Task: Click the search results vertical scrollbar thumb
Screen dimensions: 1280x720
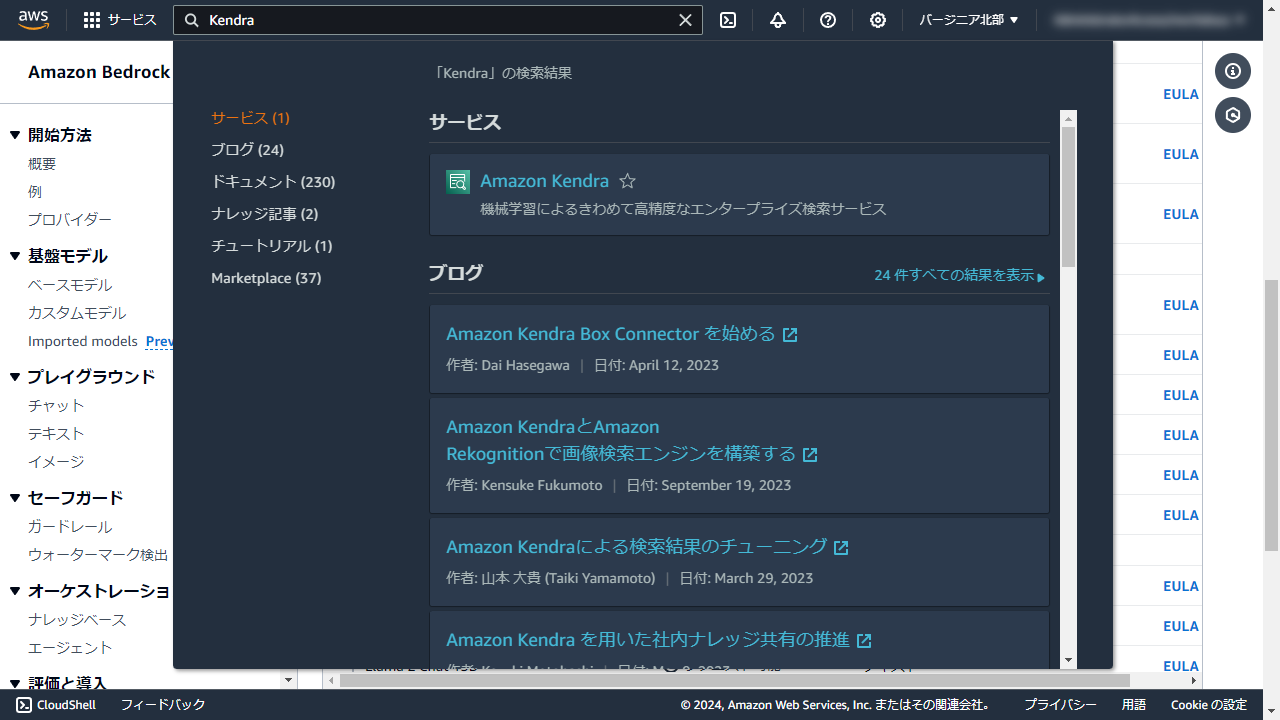Action: [1069, 197]
